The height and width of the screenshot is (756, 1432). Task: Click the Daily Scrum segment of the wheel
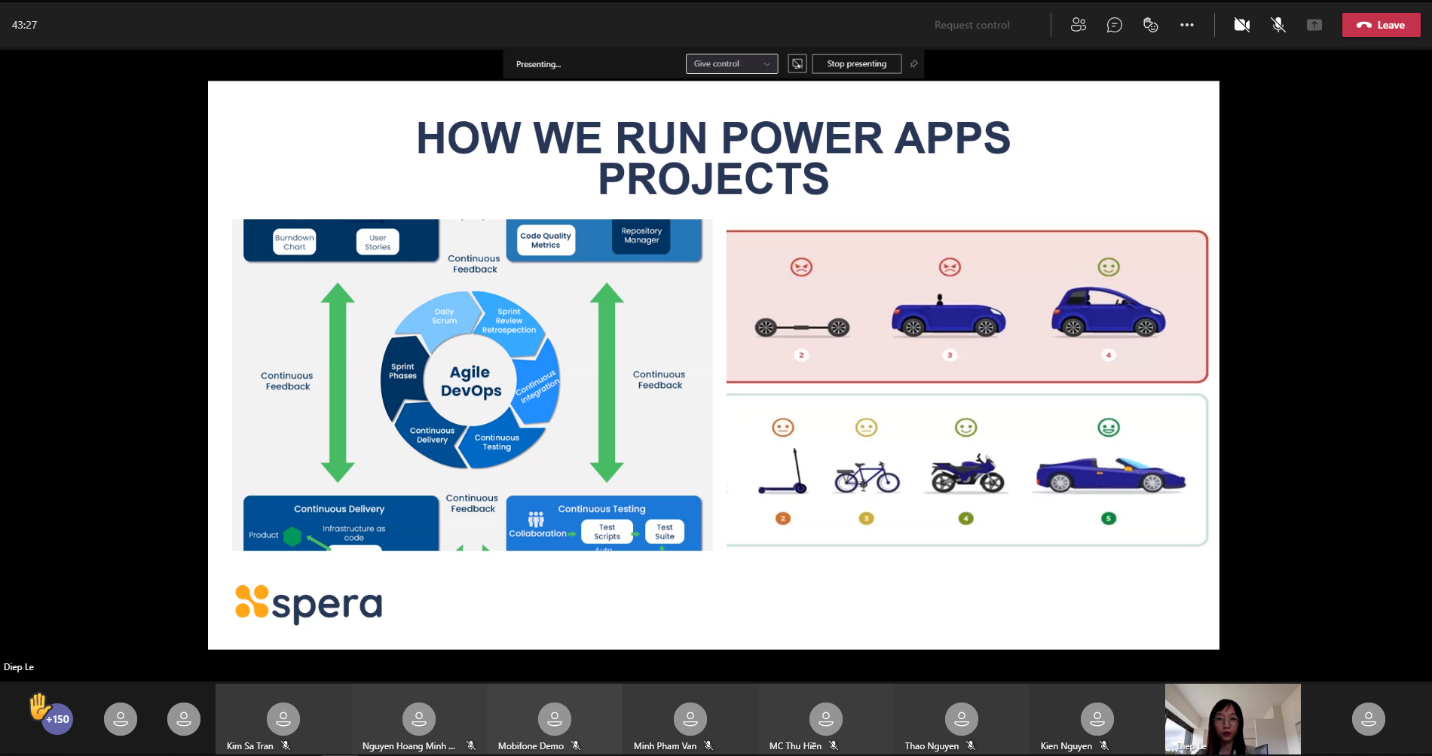tap(444, 315)
